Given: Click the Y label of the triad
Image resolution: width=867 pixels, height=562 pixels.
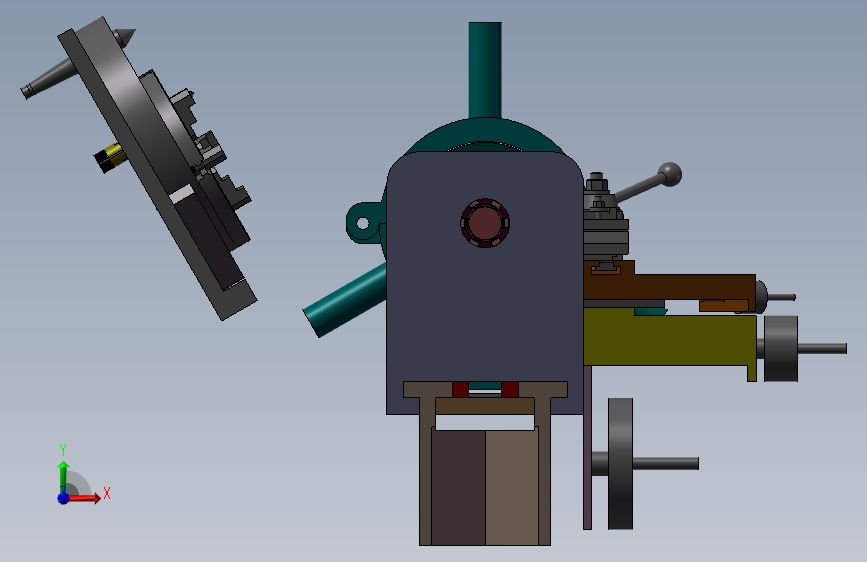Looking at the screenshot, I should coord(63,449).
